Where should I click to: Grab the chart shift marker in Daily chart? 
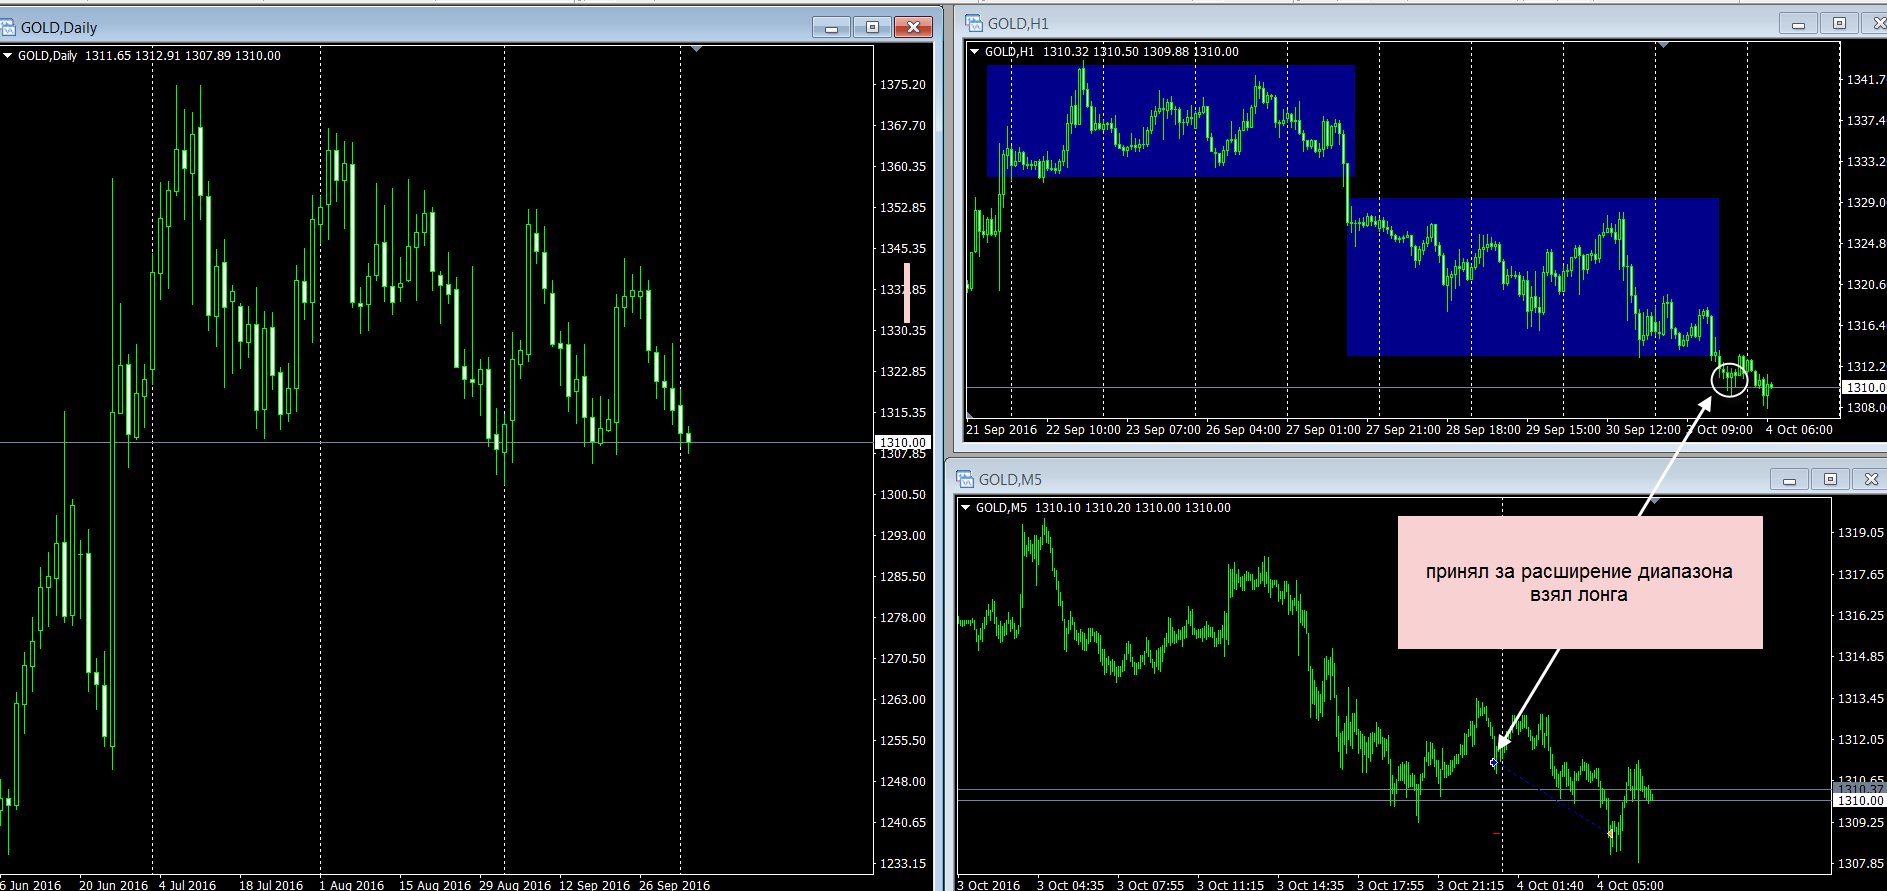[696, 48]
